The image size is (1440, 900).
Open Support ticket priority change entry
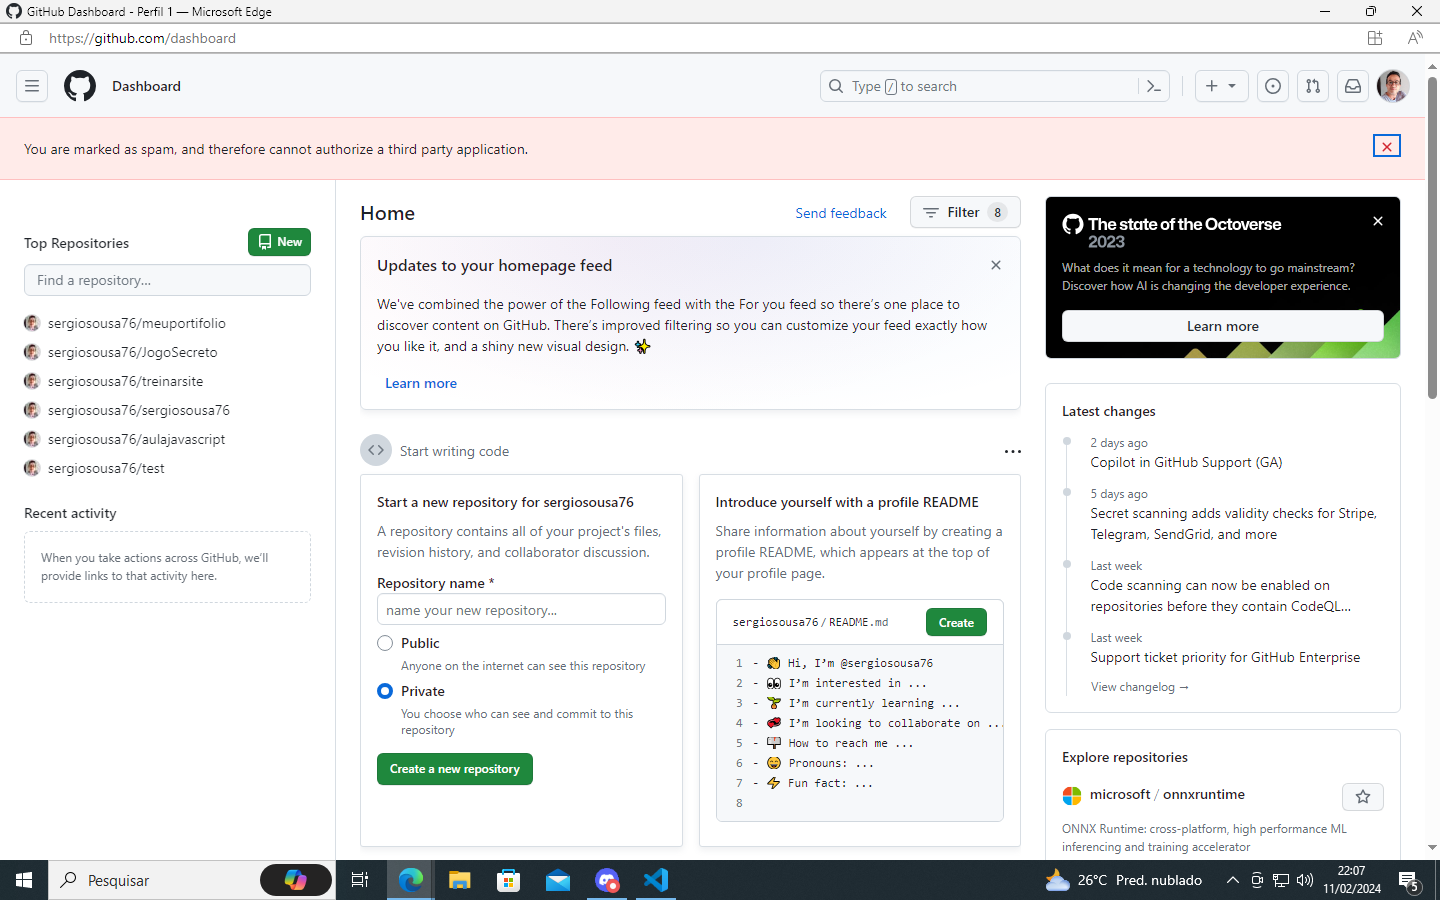1225,657
